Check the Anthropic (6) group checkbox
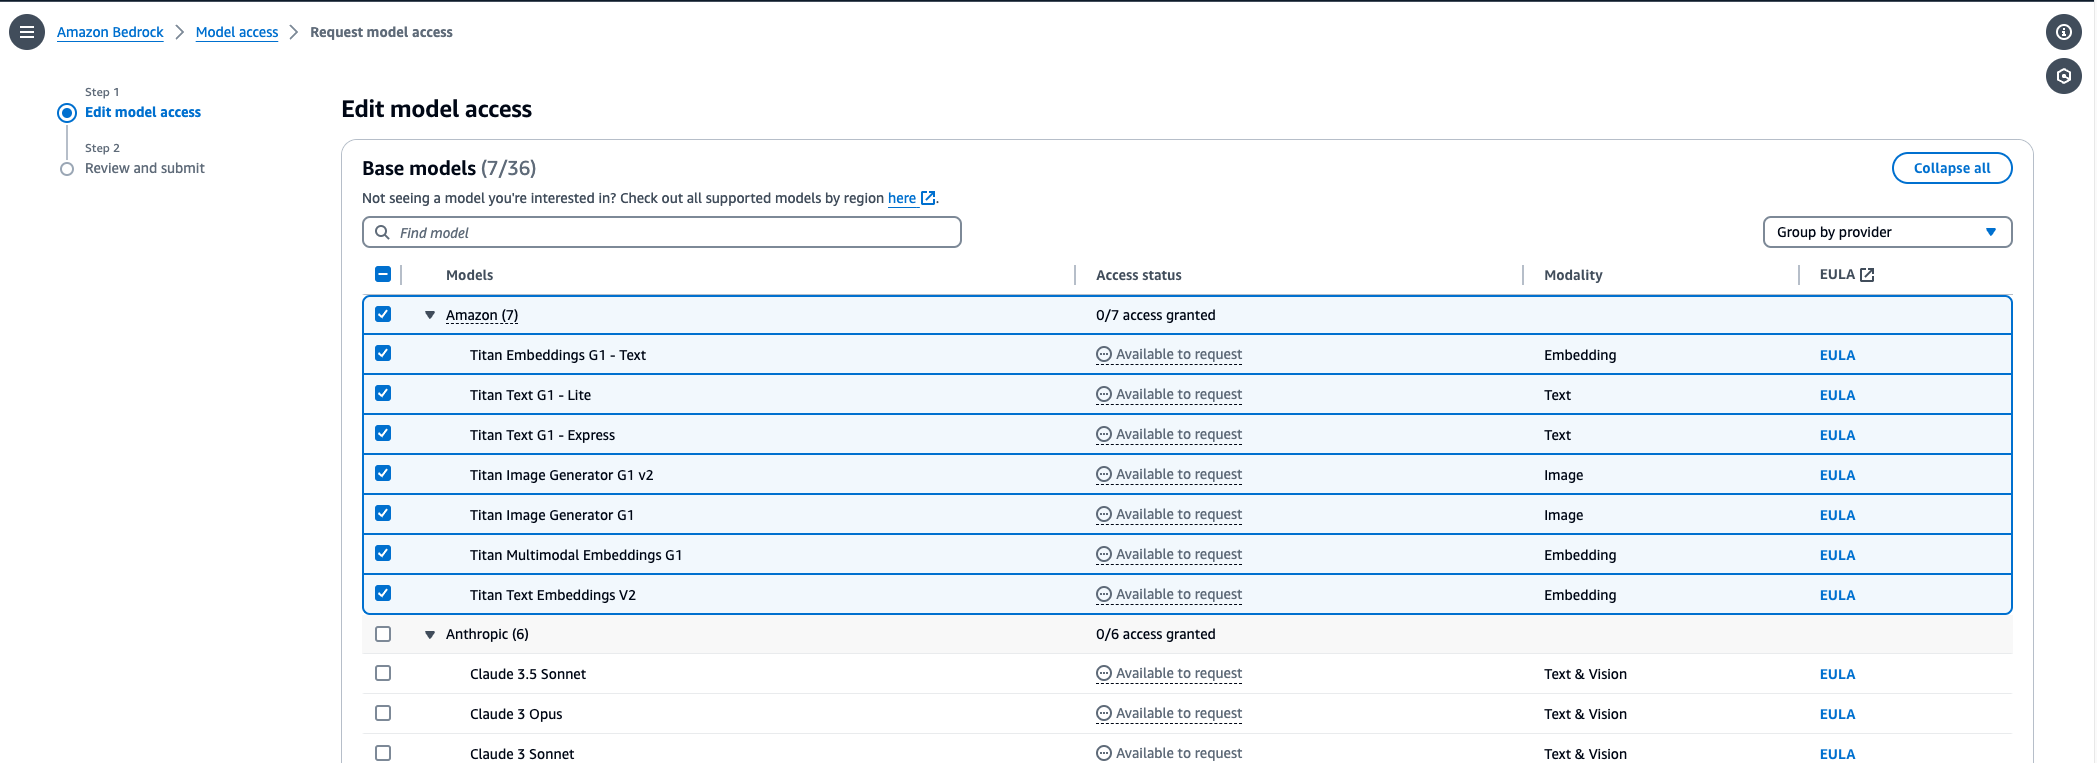The image size is (2097, 763). (x=383, y=634)
